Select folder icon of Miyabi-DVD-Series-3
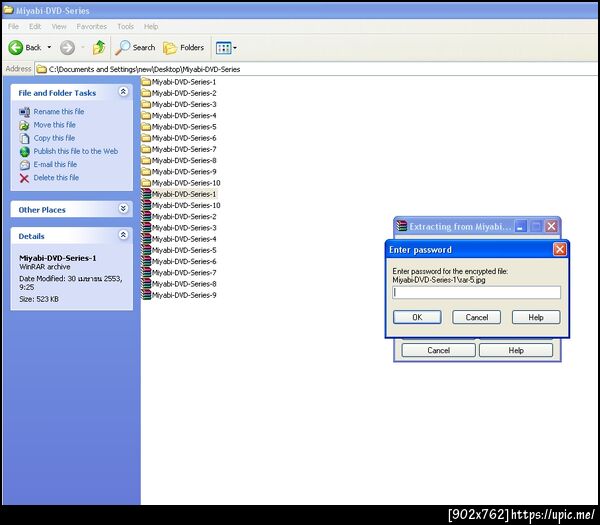The image size is (600, 525). click(x=146, y=104)
